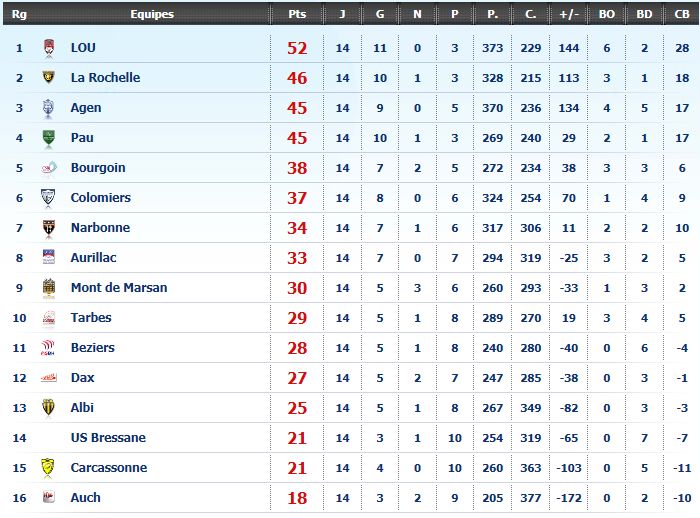Click the LOU team crest icon
This screenshot has height=518, width=700.
[x=49, y=48]
